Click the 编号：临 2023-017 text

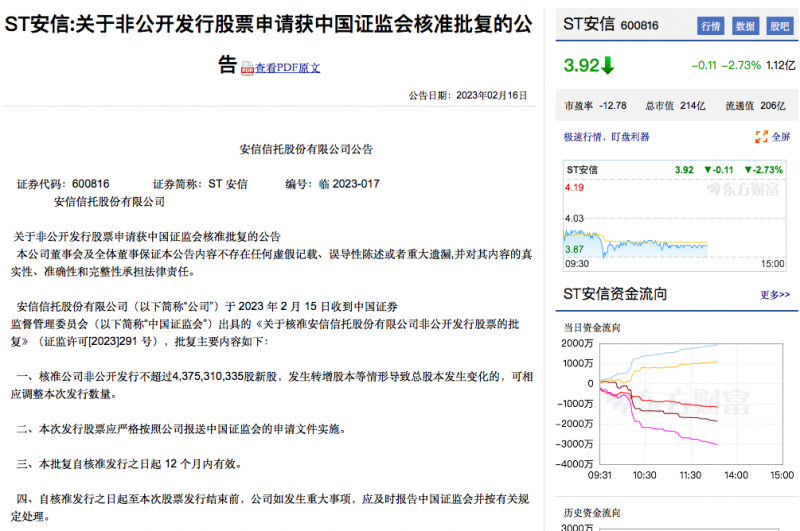click(x=332, y=184)
